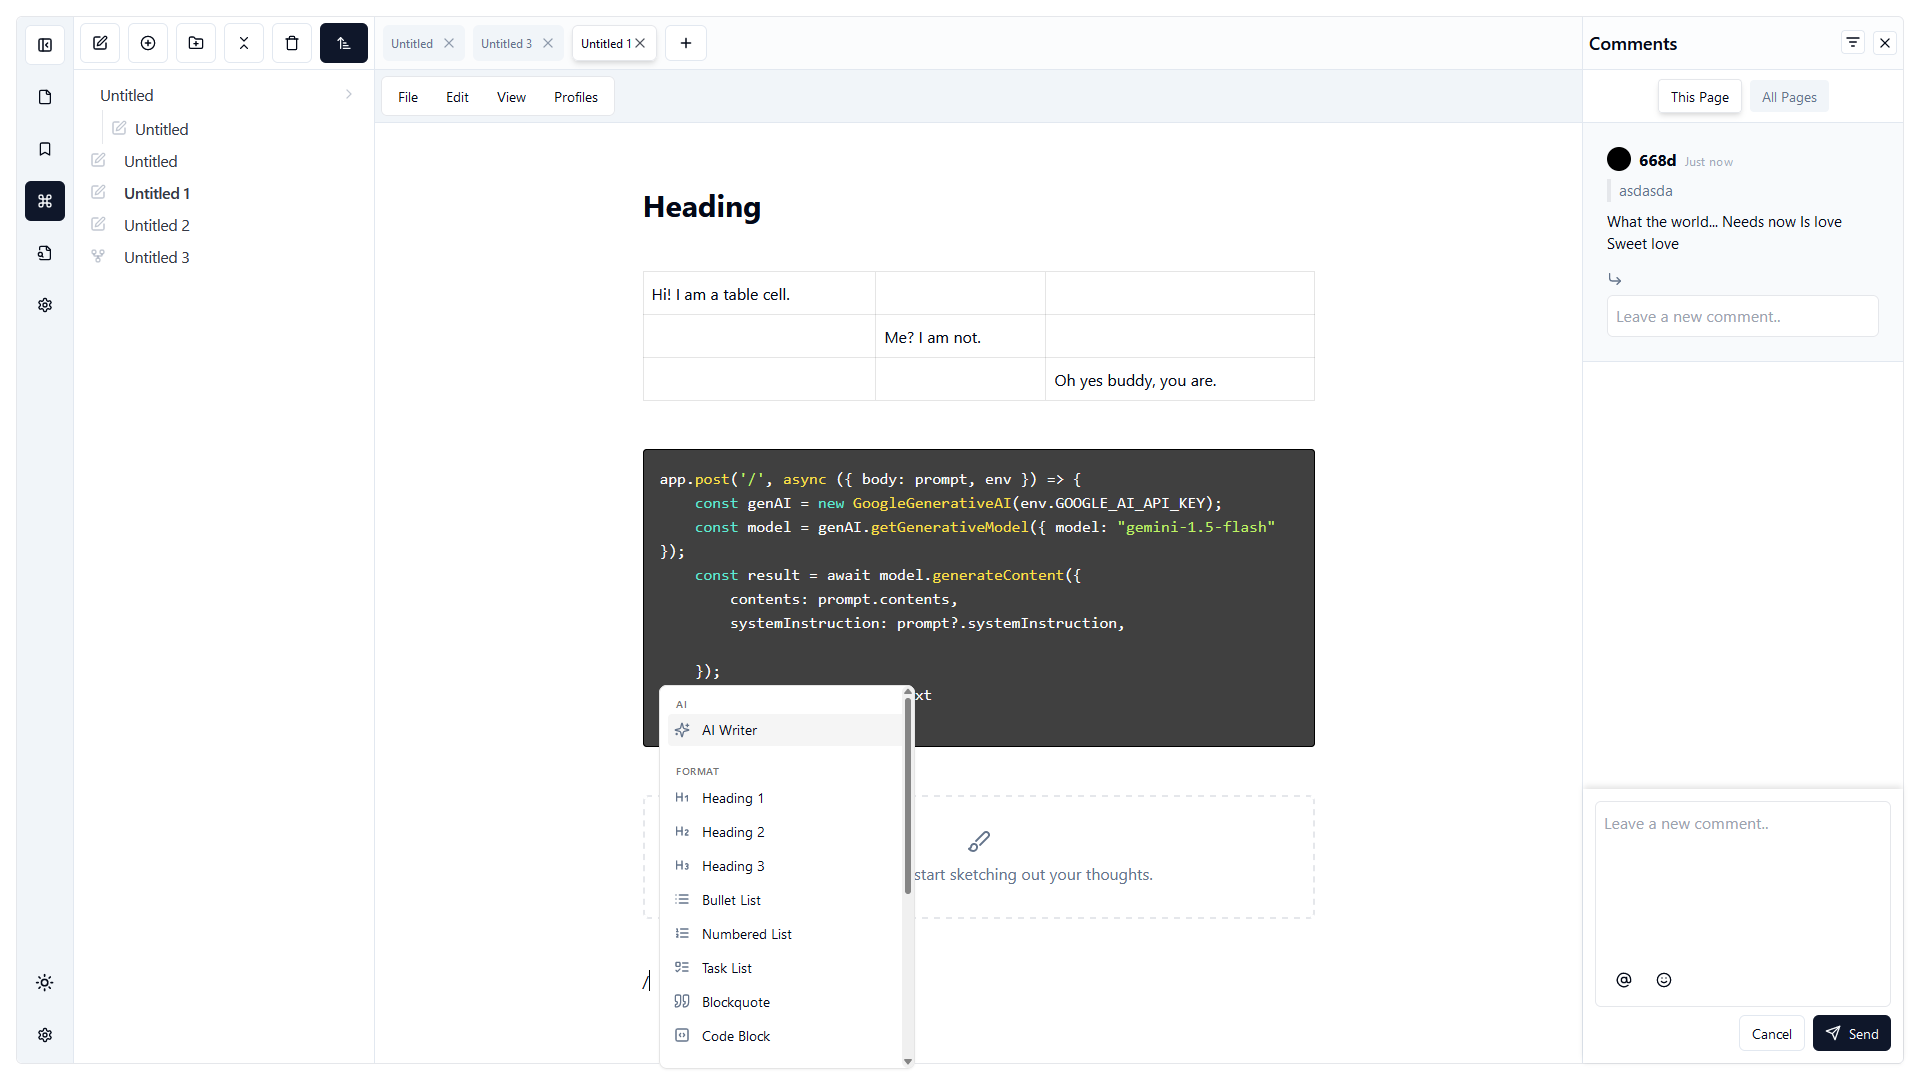Click the new folder icon
The height and width of the screenshot is (1080, 1920).
click(196, 43)
